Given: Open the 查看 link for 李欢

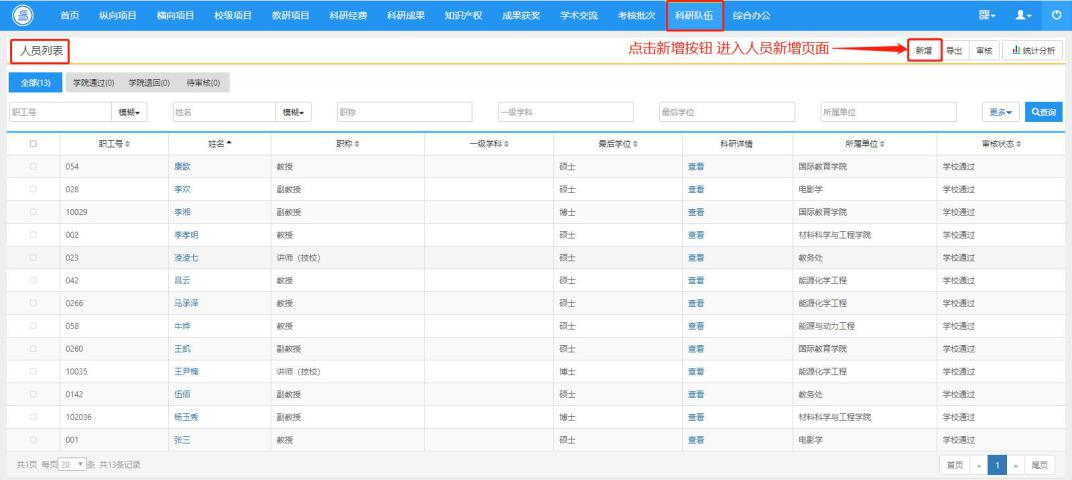Looking at the screenshot, I should (696, 189).
